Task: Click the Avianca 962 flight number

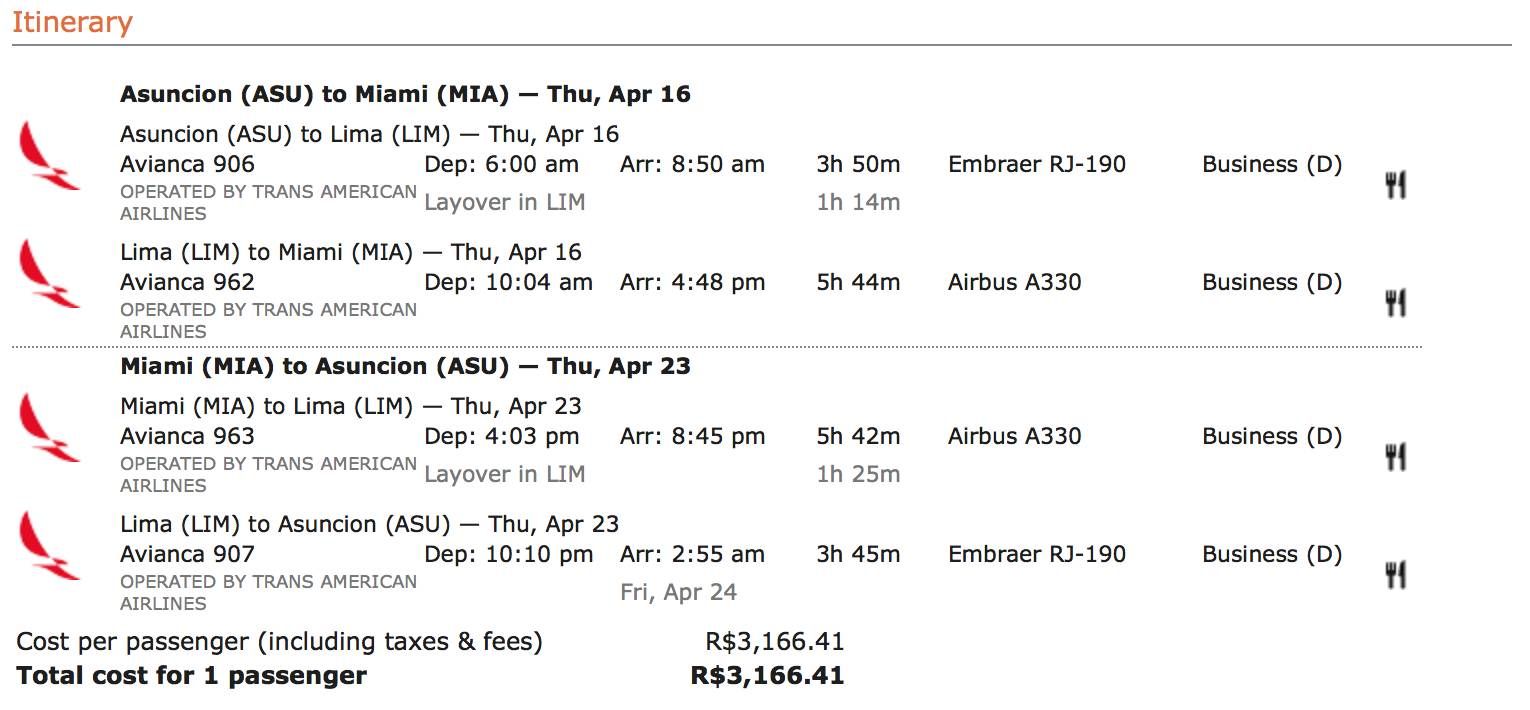Action: [187, 282]
